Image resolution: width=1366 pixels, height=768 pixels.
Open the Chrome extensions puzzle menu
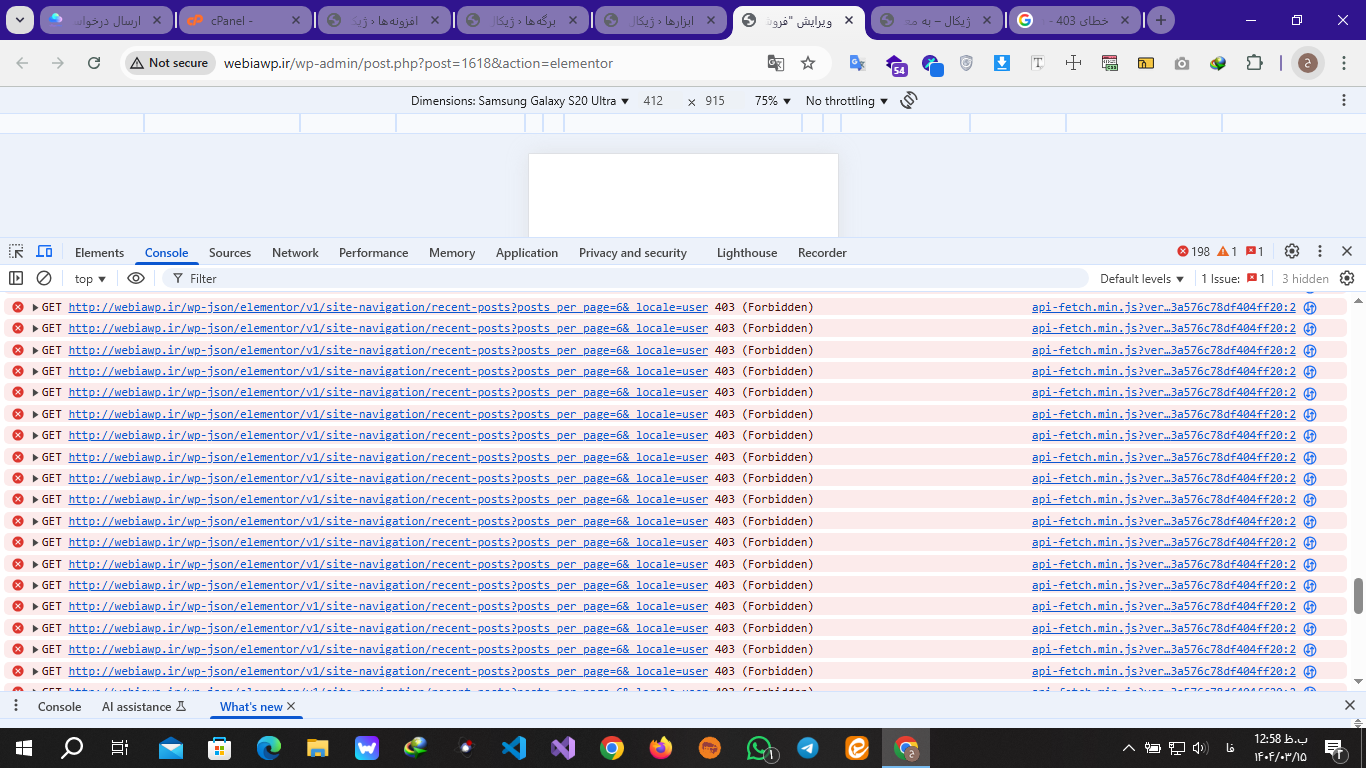[1254, 63]
